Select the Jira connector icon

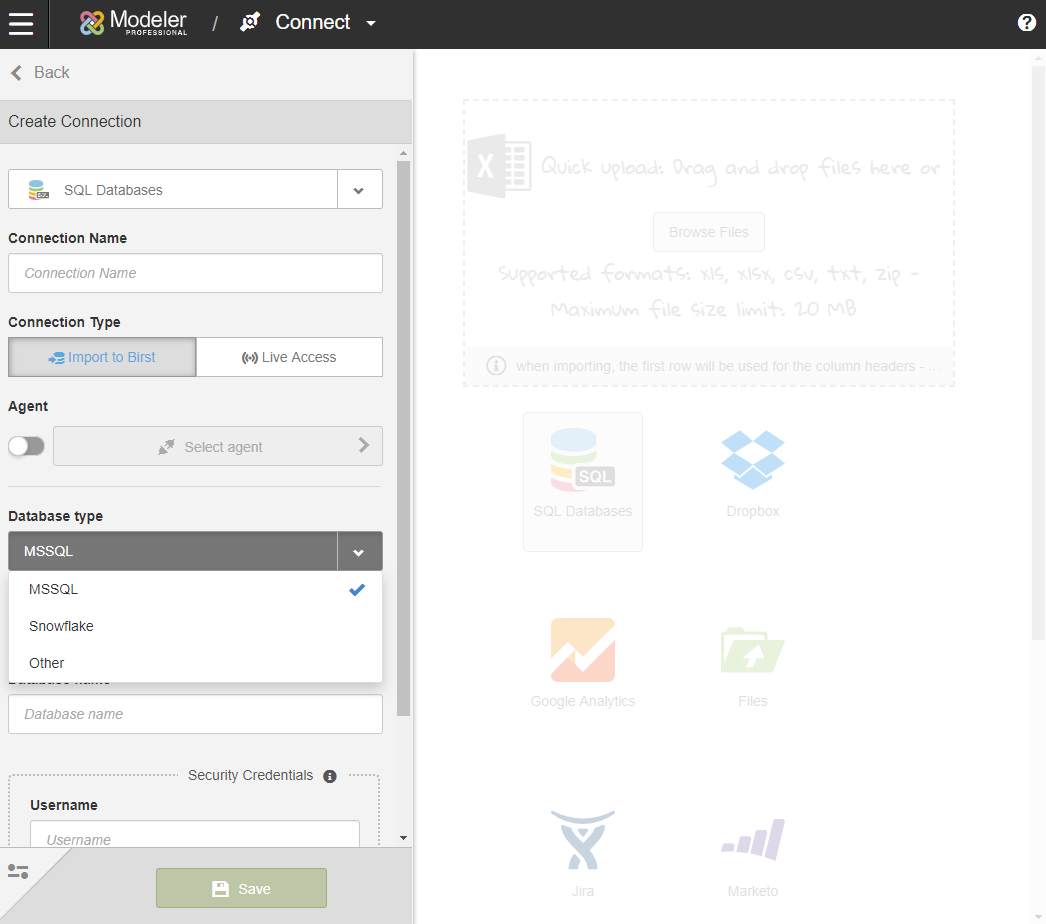click(583, 841)
